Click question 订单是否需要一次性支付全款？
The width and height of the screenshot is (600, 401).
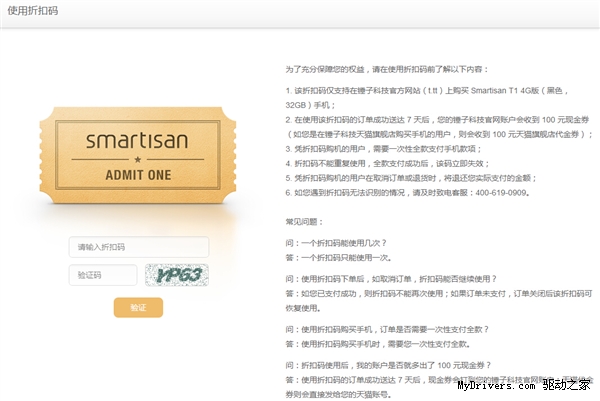pyautogui.click(x=387, y=329)
